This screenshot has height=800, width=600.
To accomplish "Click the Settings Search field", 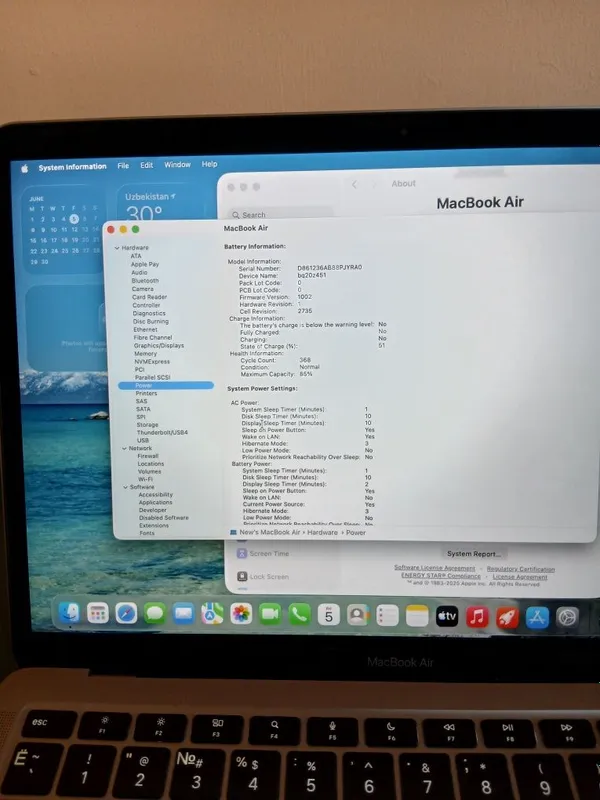I will pyautogui.click(x=280, y=215).
